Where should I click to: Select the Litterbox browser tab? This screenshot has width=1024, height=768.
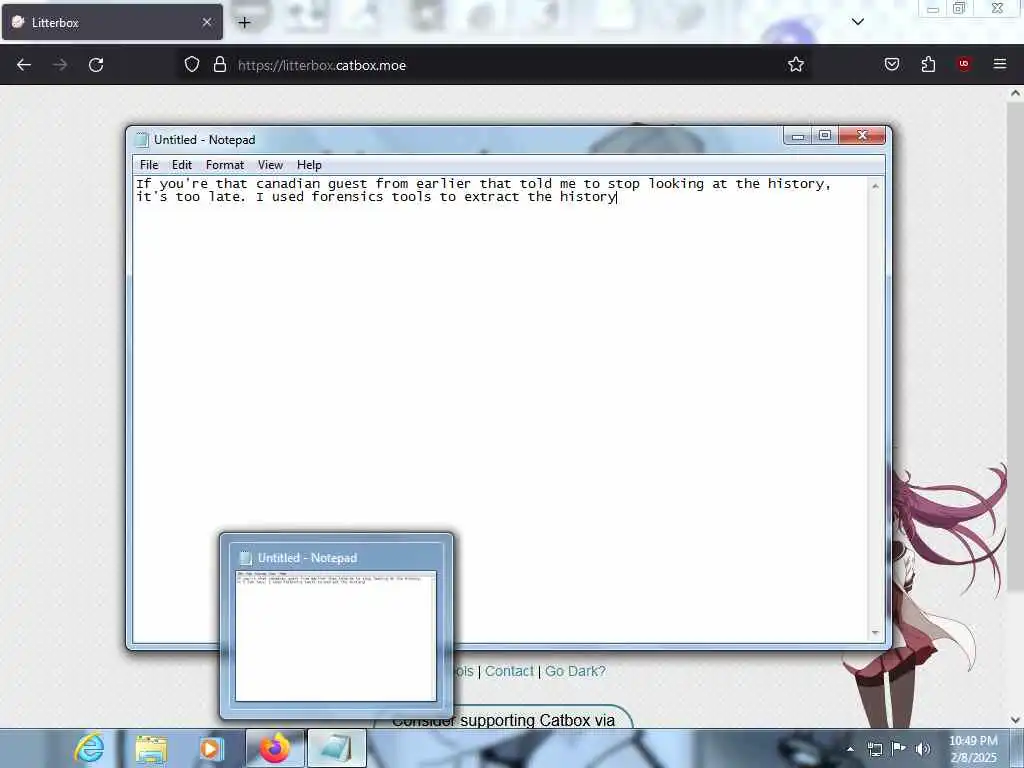click(x=112, y=22)
